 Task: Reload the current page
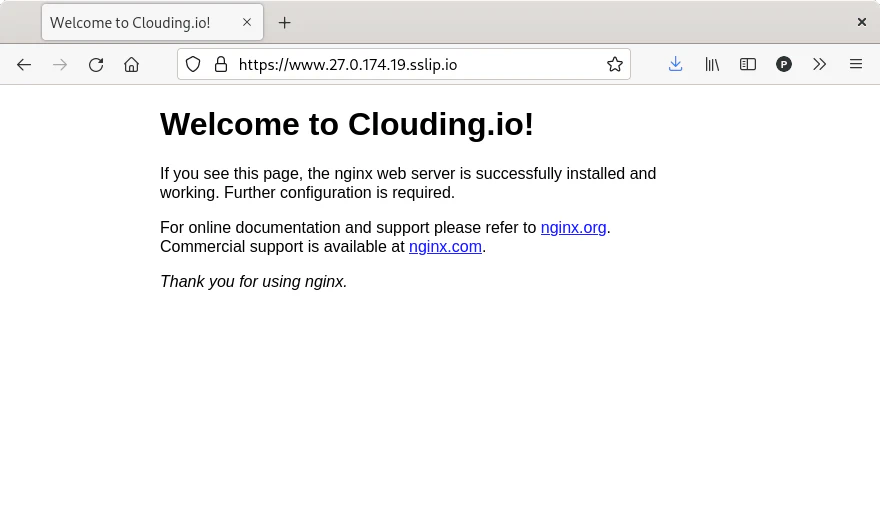(x=96, y=64)
